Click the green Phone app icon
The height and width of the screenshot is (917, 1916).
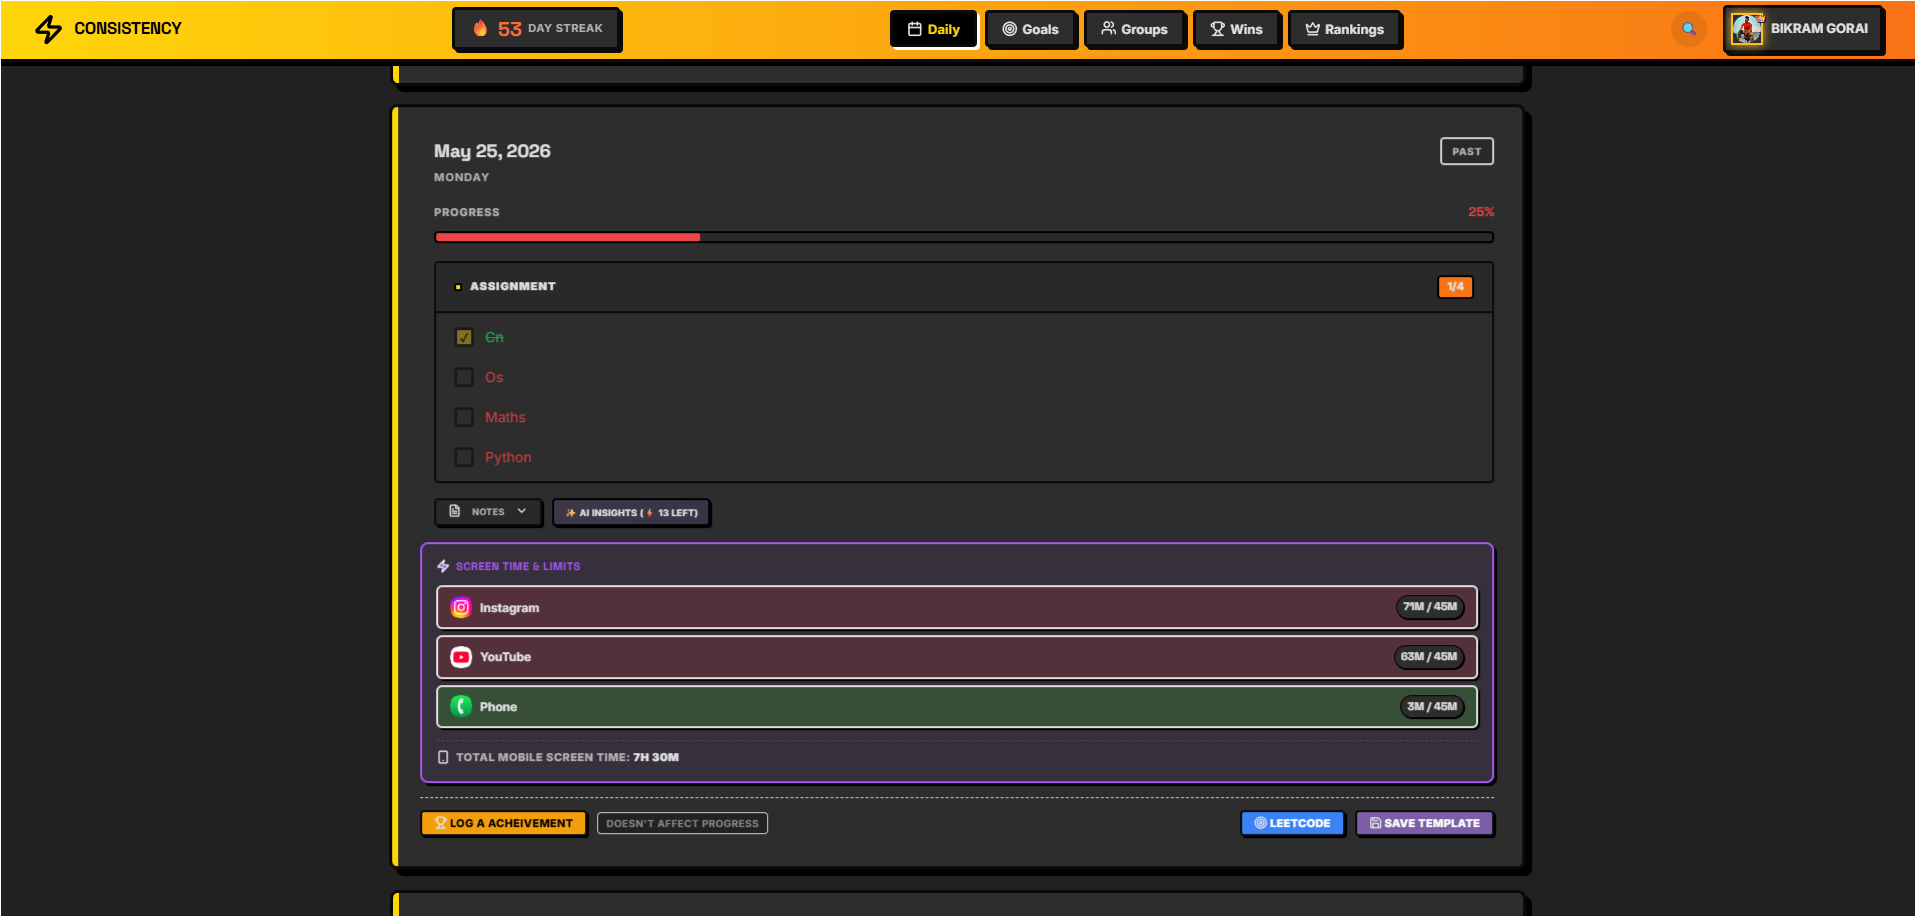[x=461, y=707]
